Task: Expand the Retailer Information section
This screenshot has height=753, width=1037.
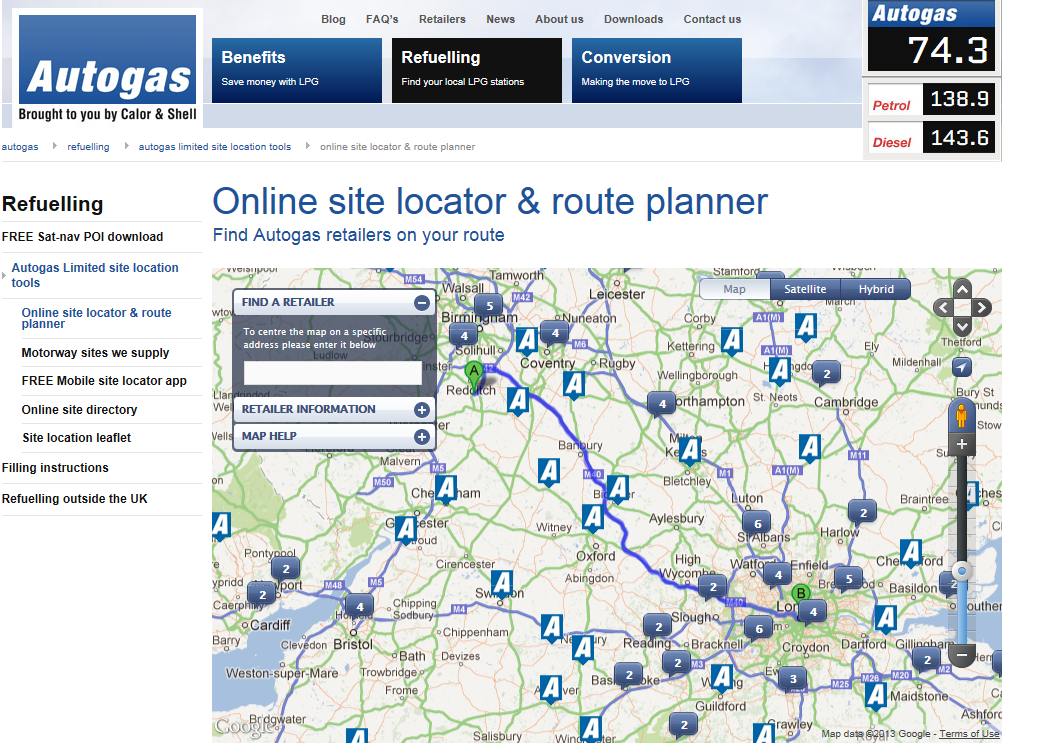Action: click(x=422, y=410)
